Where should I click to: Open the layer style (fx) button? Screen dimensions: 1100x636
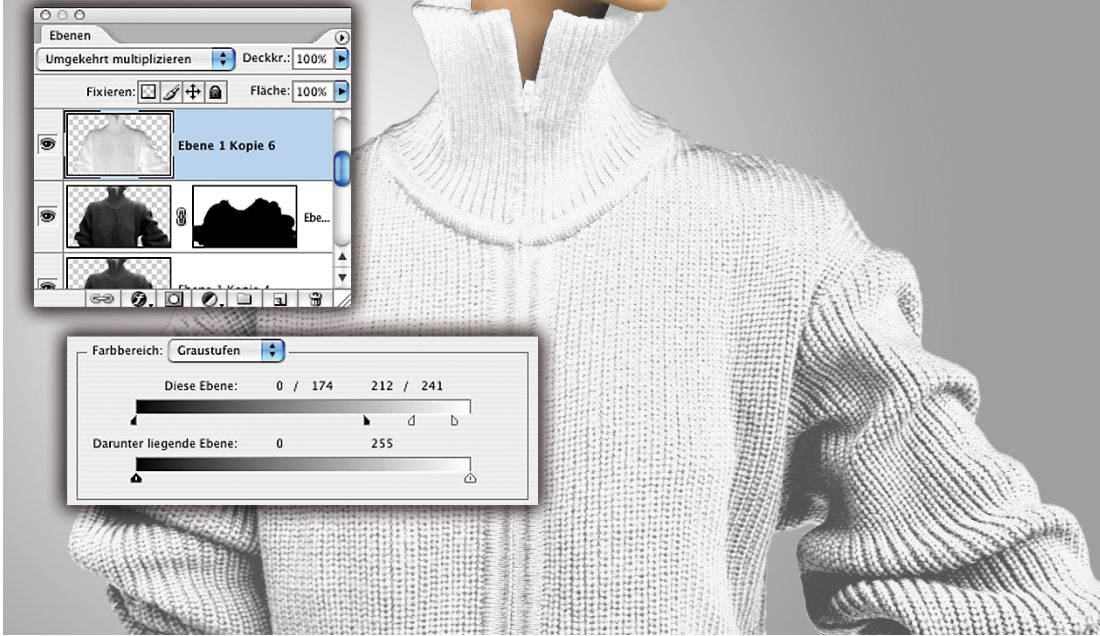(x=140, y=298)
